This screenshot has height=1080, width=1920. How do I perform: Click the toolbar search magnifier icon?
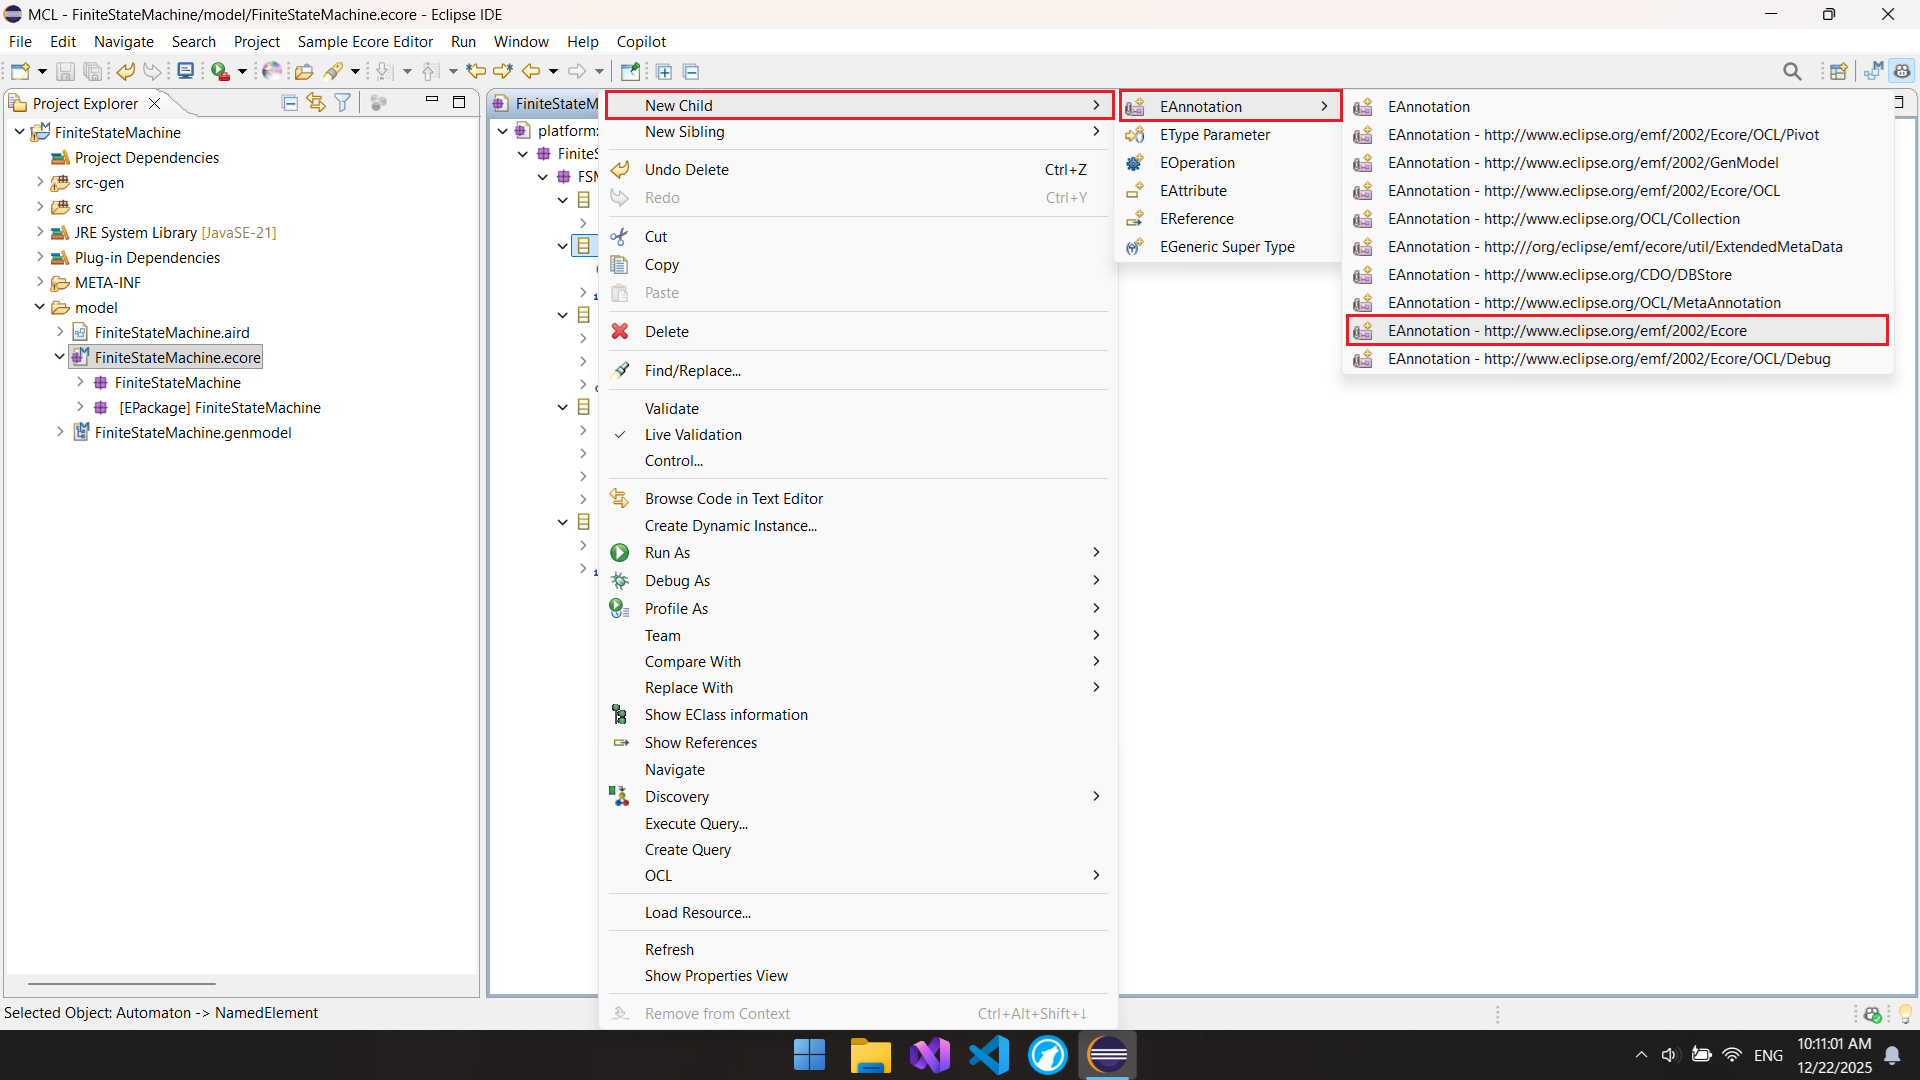1792,71
